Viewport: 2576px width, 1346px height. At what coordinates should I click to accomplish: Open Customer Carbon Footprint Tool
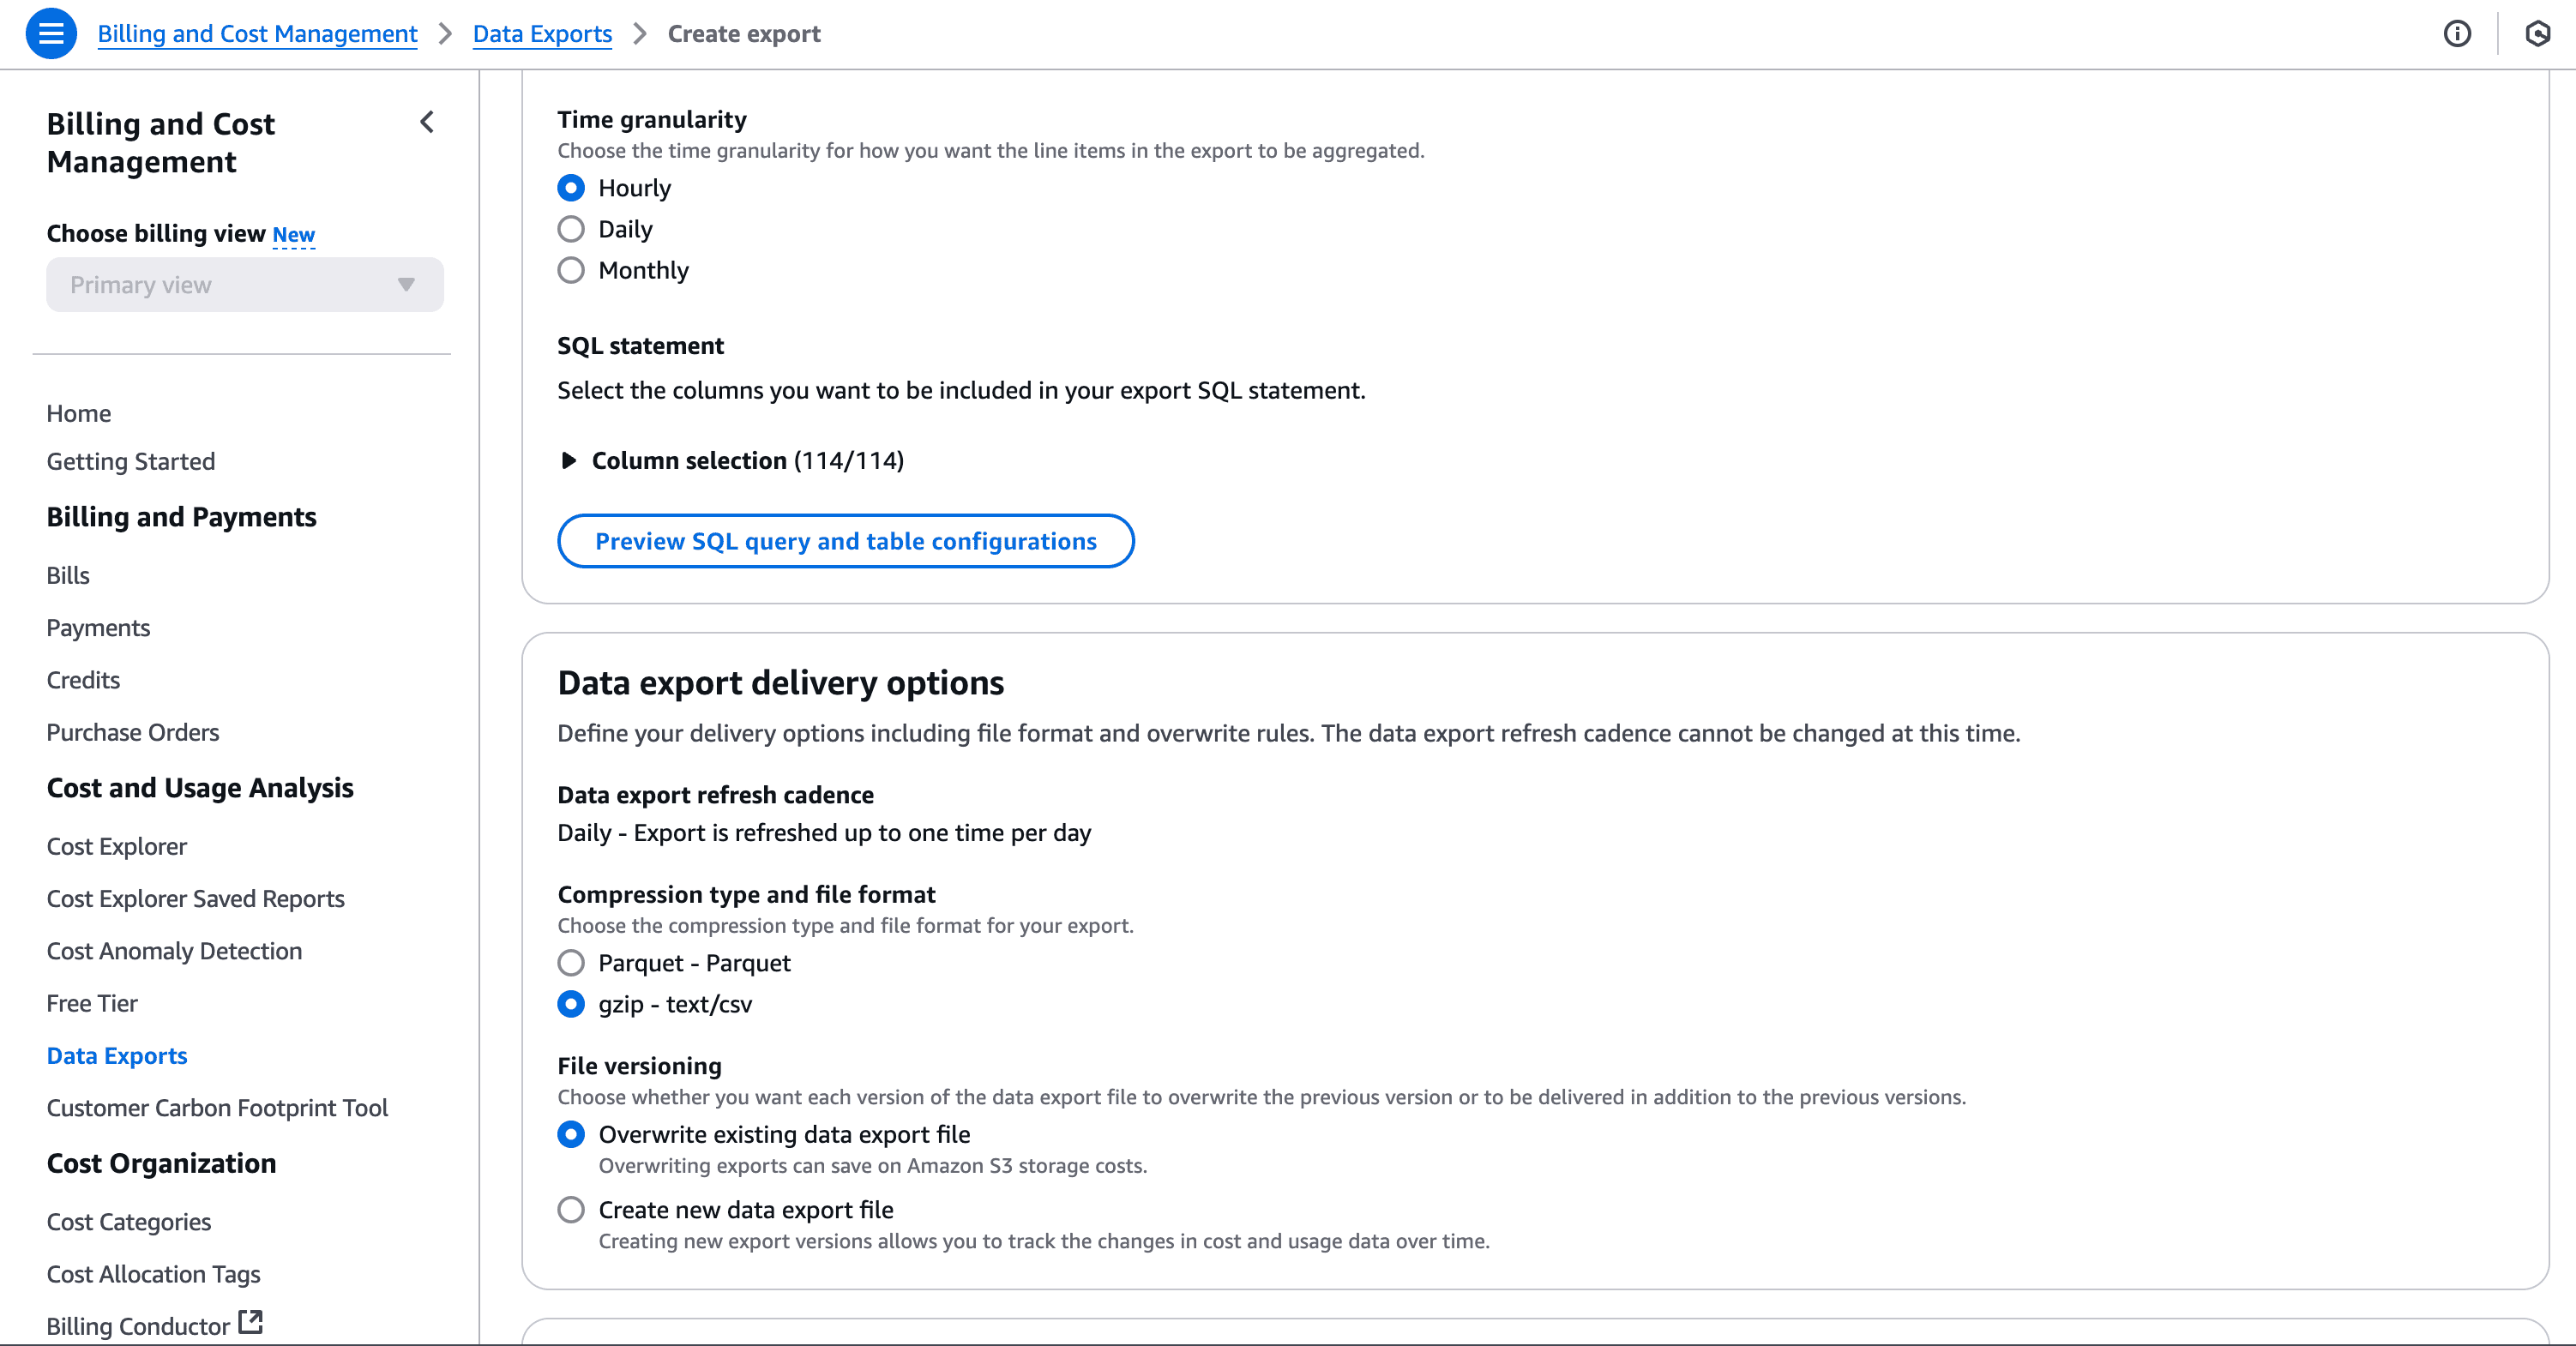(x=217, y=1108)
